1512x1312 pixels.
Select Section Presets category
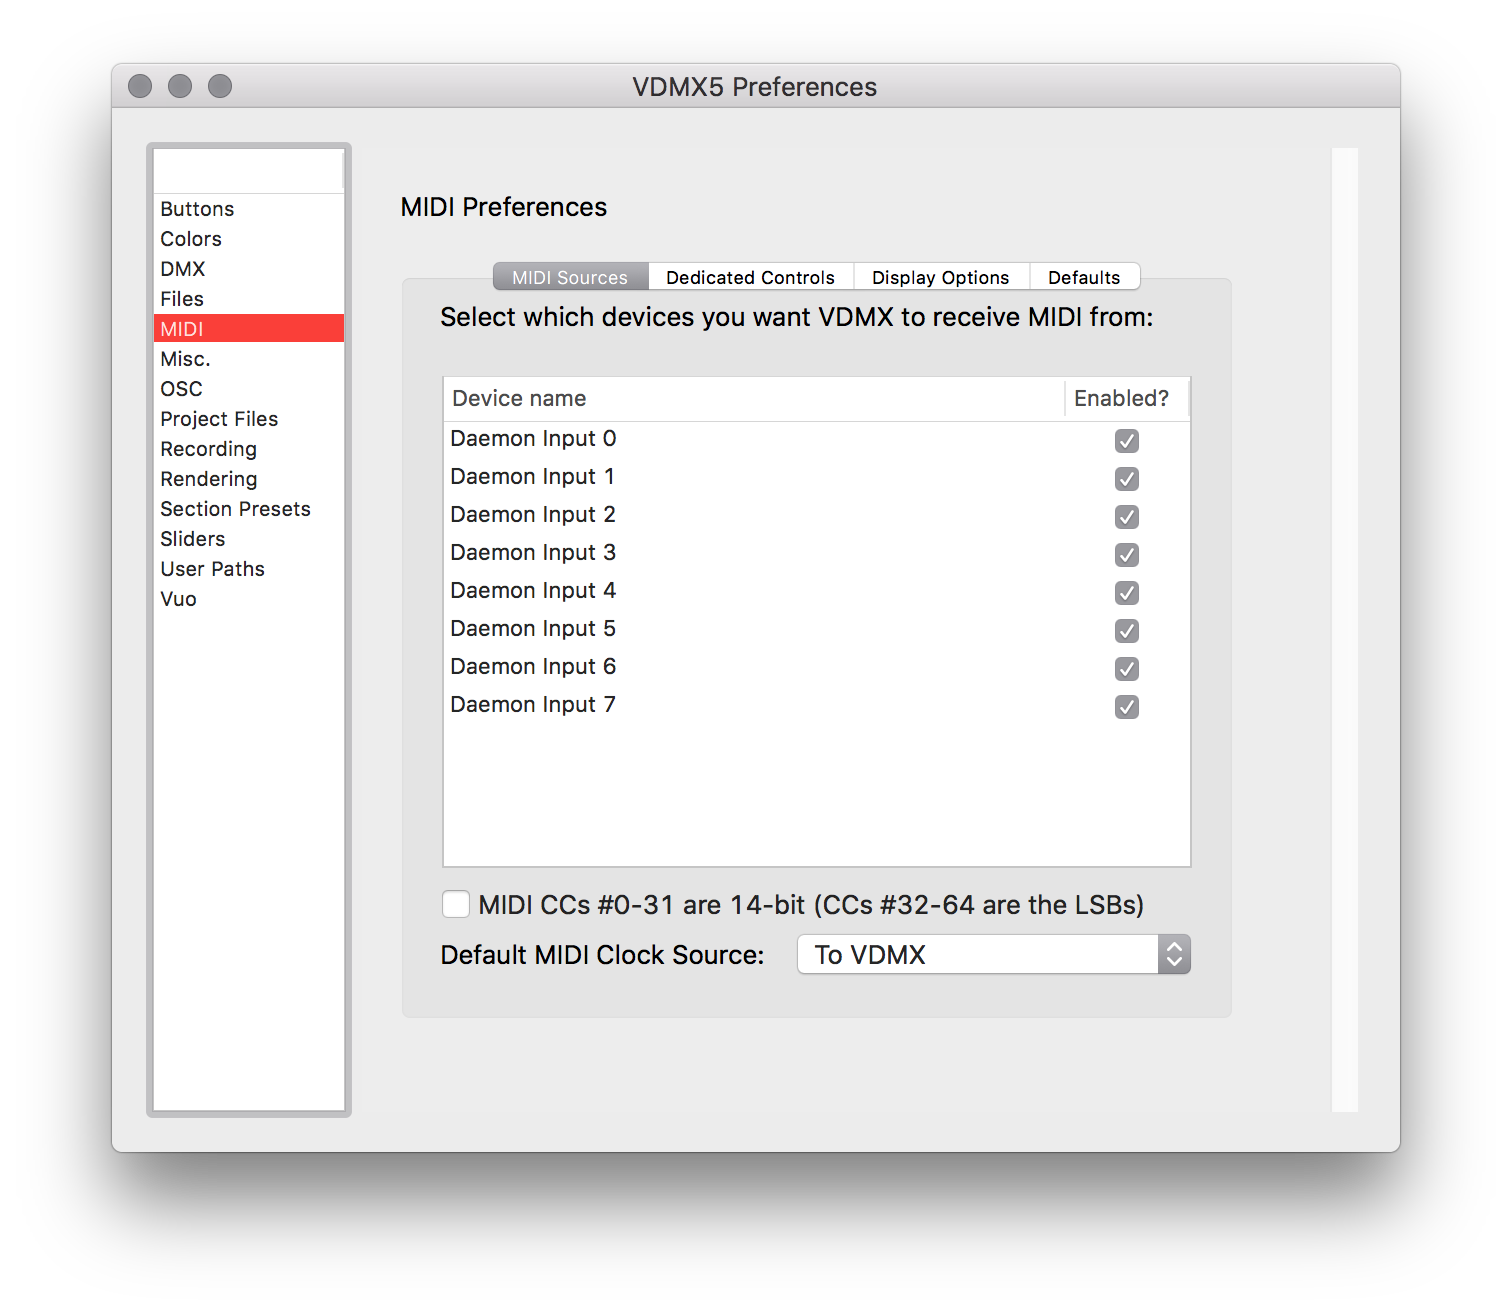click(249, 509)
